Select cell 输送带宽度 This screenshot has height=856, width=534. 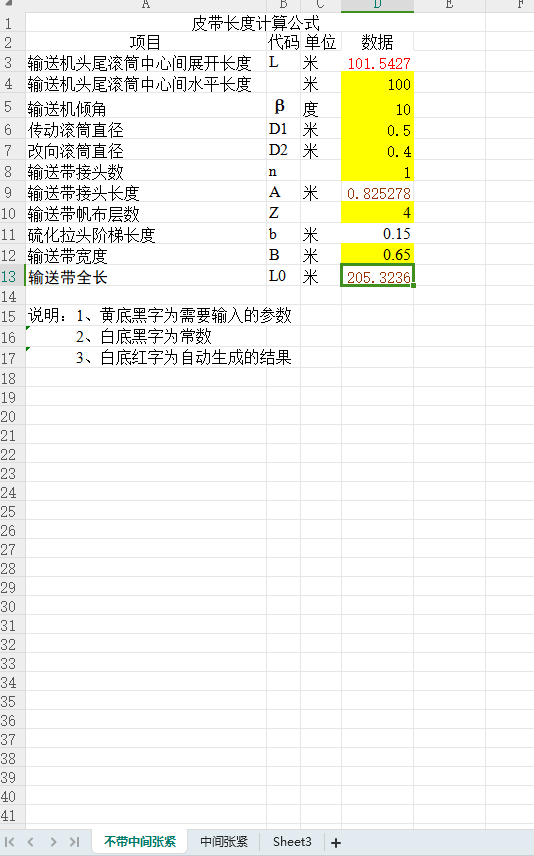(x=146, y=254)
